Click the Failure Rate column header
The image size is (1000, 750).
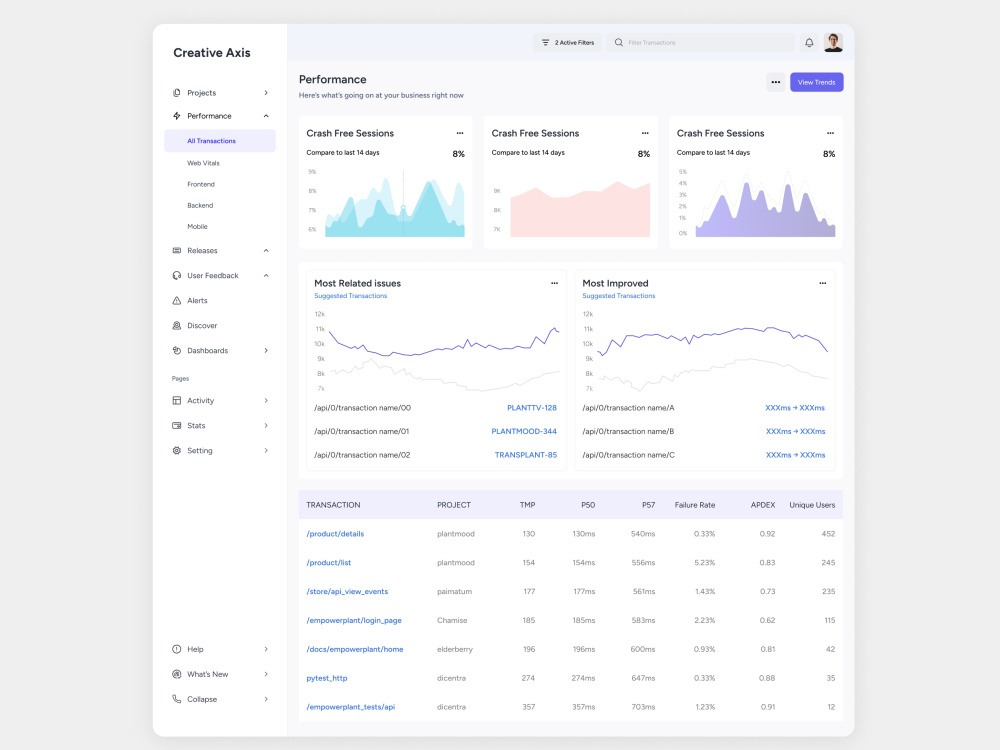click(695, 505)
